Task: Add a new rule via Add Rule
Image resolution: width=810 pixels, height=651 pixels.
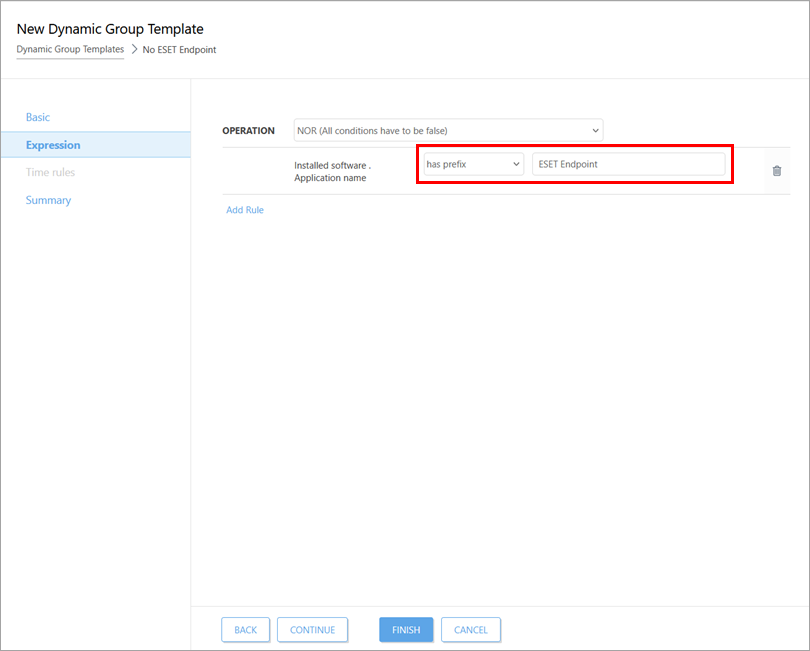Action: pos(245,210)
